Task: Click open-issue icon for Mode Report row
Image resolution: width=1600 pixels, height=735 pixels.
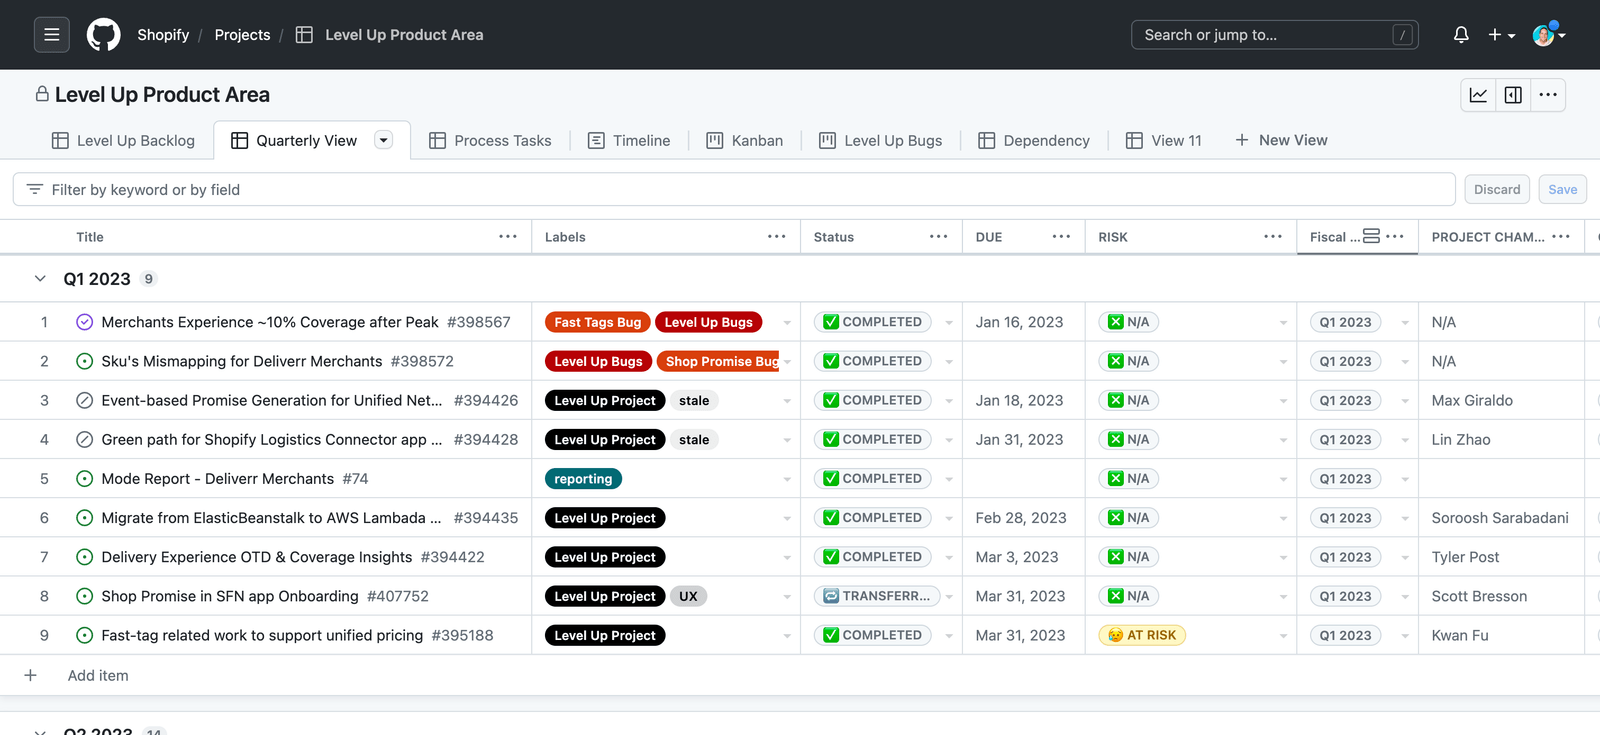Action: pos(85,479)
